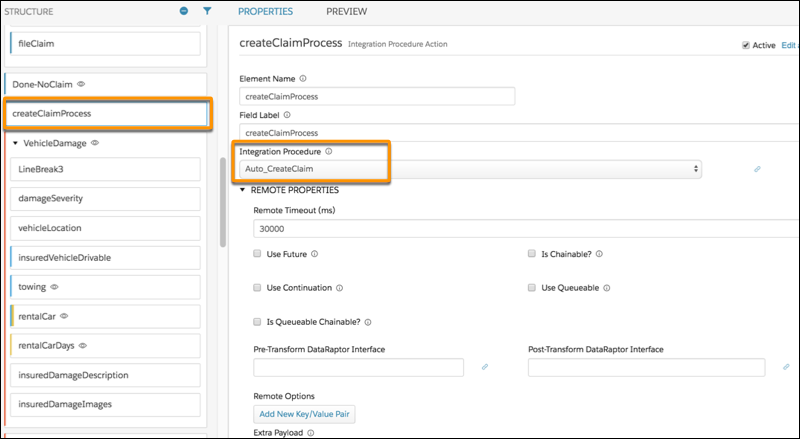The image size is (800, 439).
Task: Collapse the REMOTE PROPERTIES section
Action: coord(243,190)
